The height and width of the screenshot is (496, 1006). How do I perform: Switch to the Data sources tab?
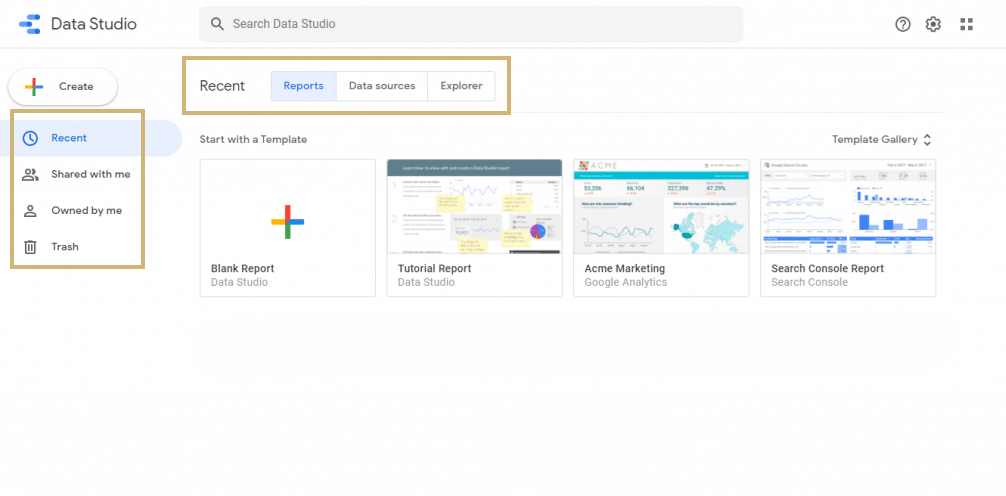point(382,86)
